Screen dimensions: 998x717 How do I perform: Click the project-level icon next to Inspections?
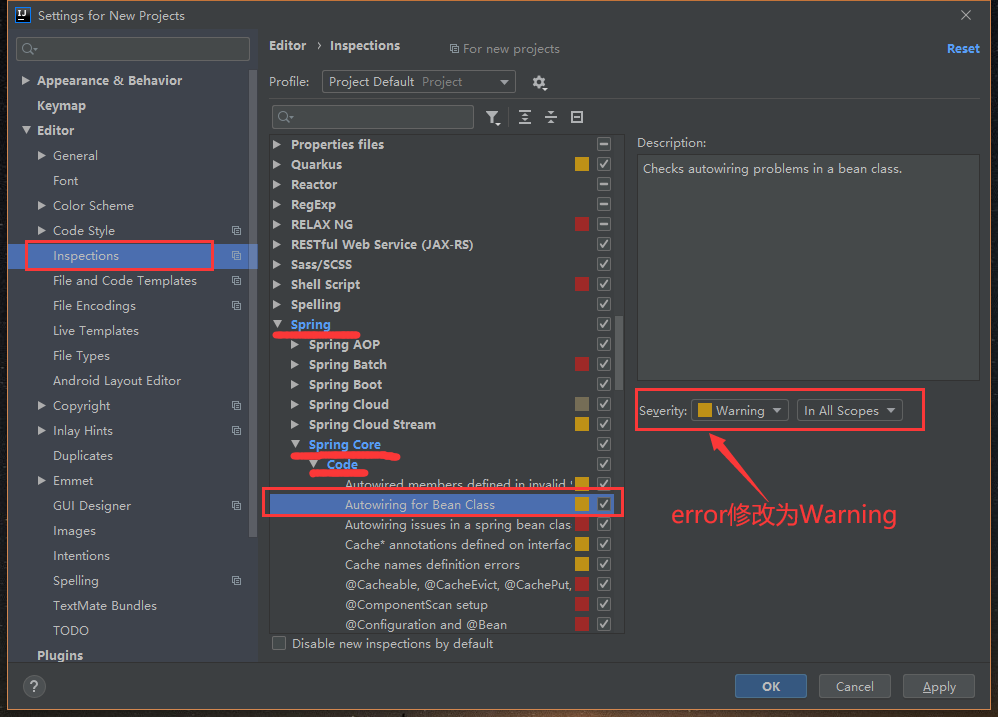pos(236,256)
